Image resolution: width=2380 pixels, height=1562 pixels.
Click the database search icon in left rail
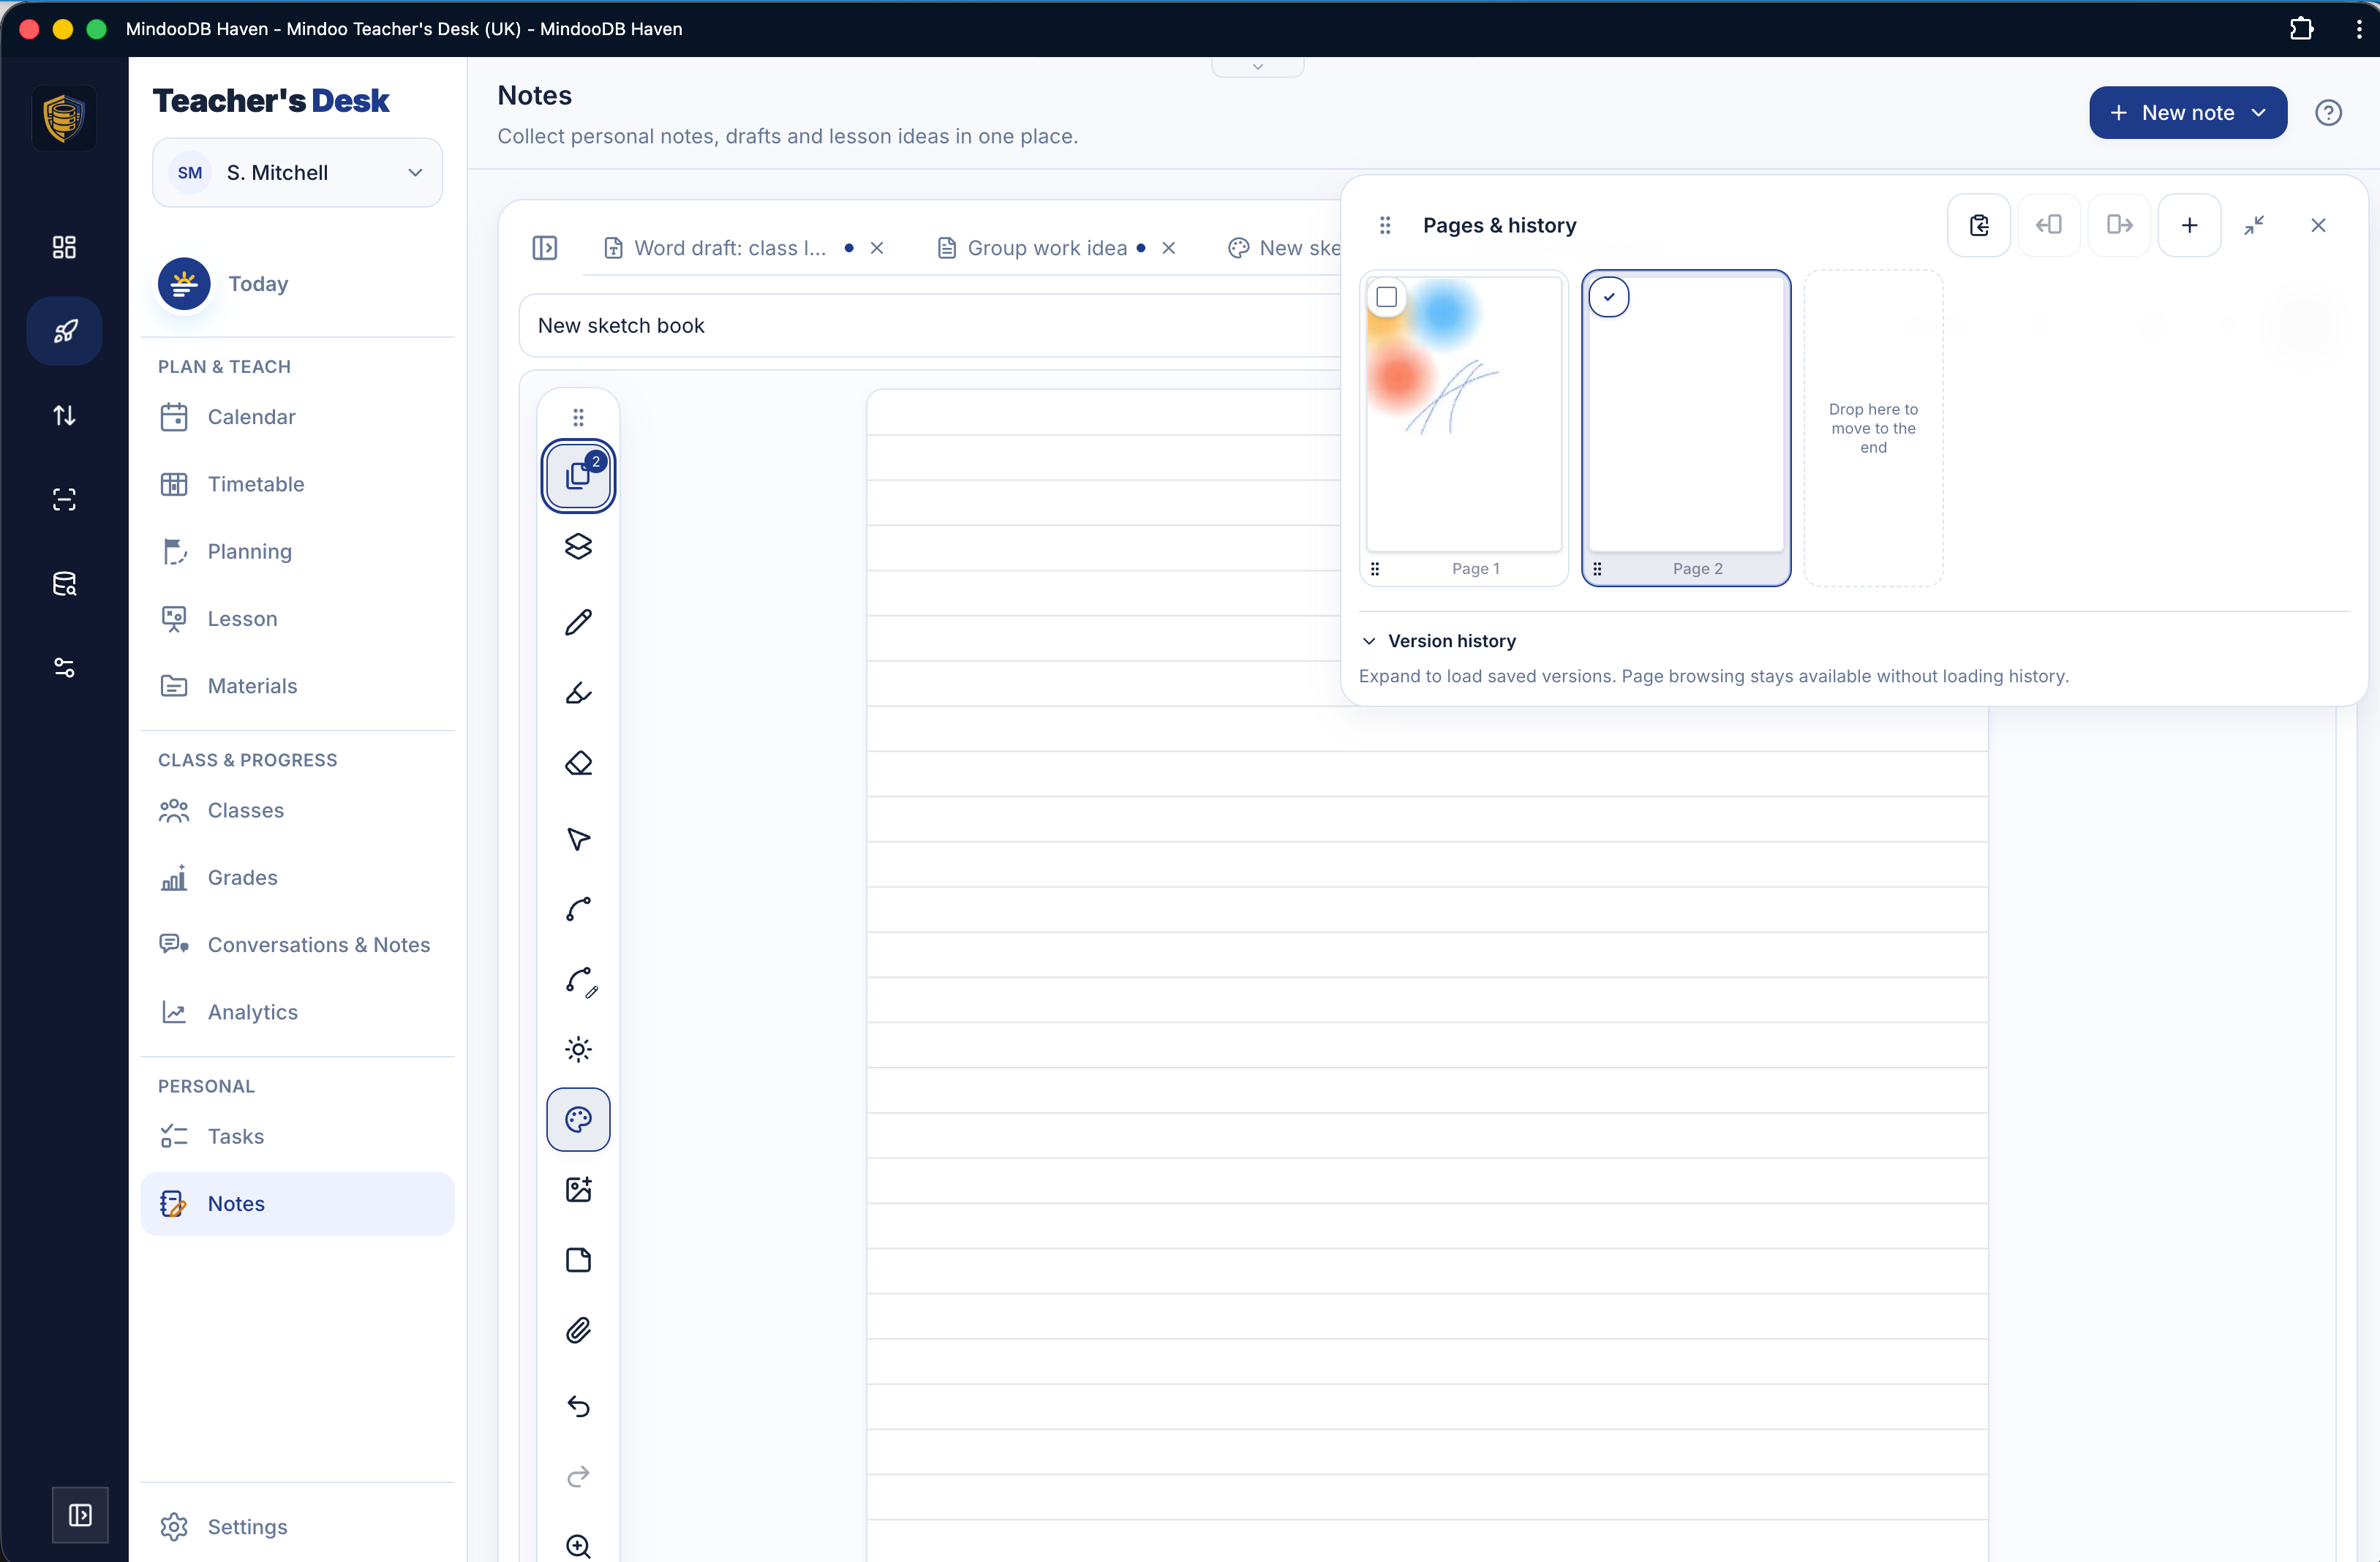click(x=65, y=584)
